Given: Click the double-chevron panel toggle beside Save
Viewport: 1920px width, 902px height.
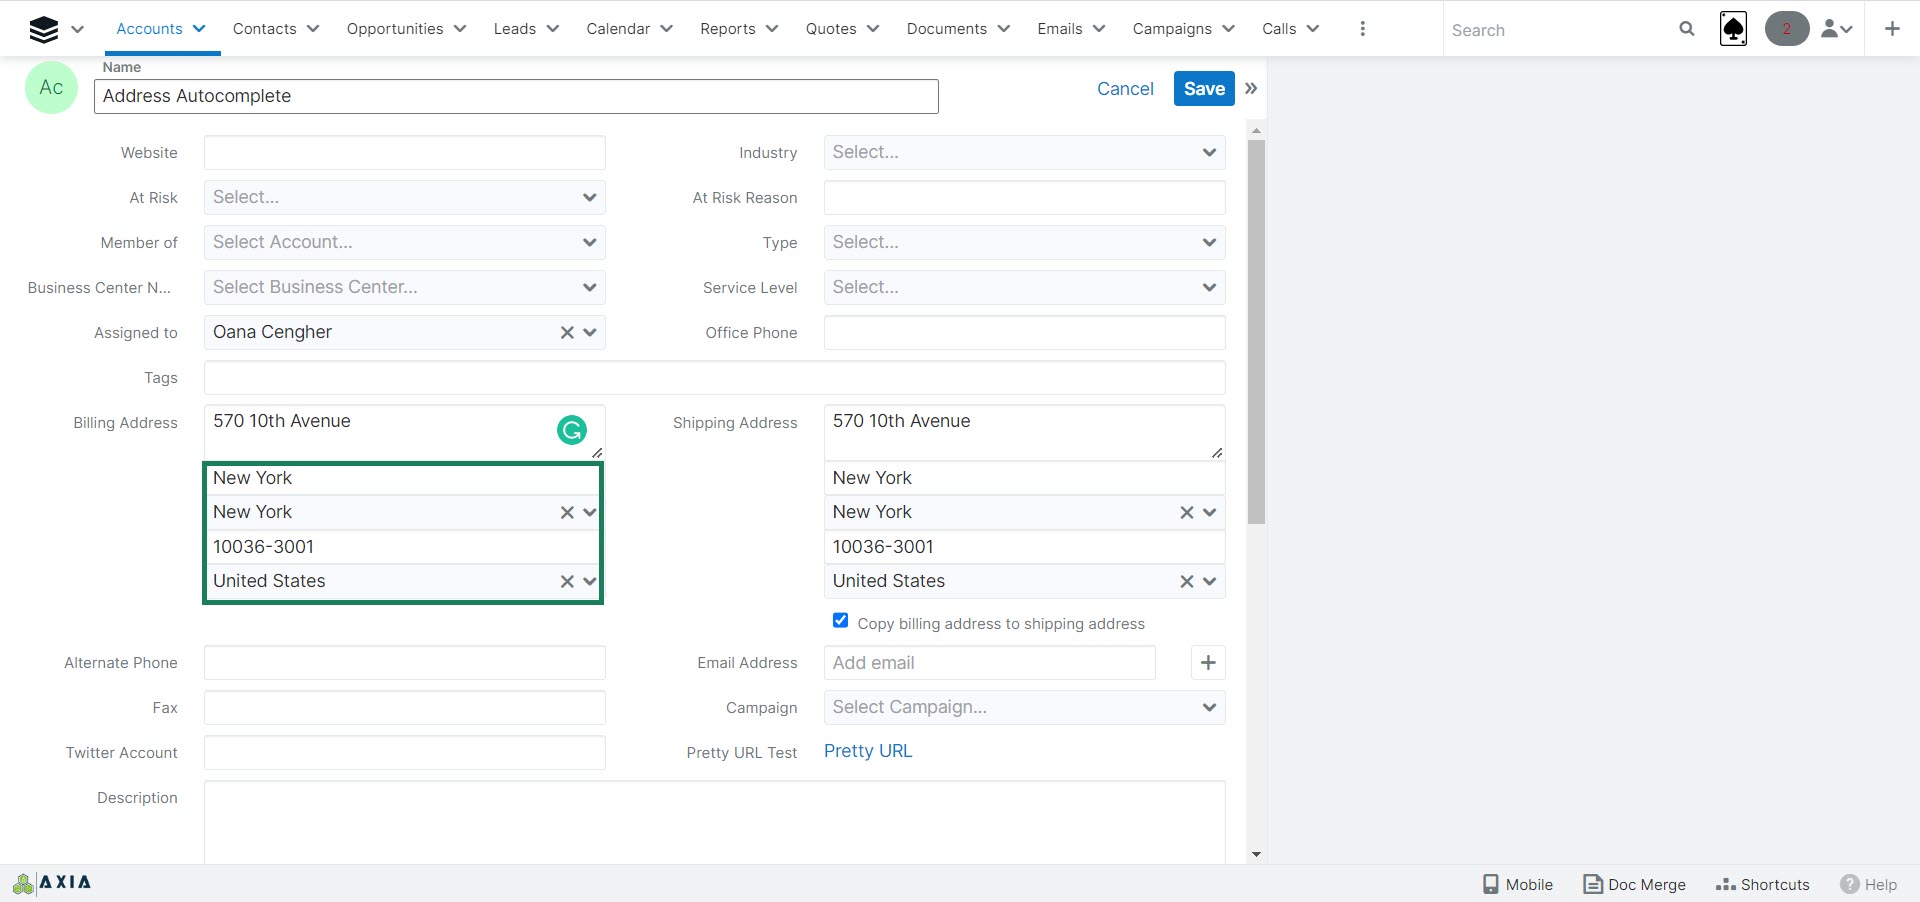Looking at the screenshot, I should pos(1251,88).
